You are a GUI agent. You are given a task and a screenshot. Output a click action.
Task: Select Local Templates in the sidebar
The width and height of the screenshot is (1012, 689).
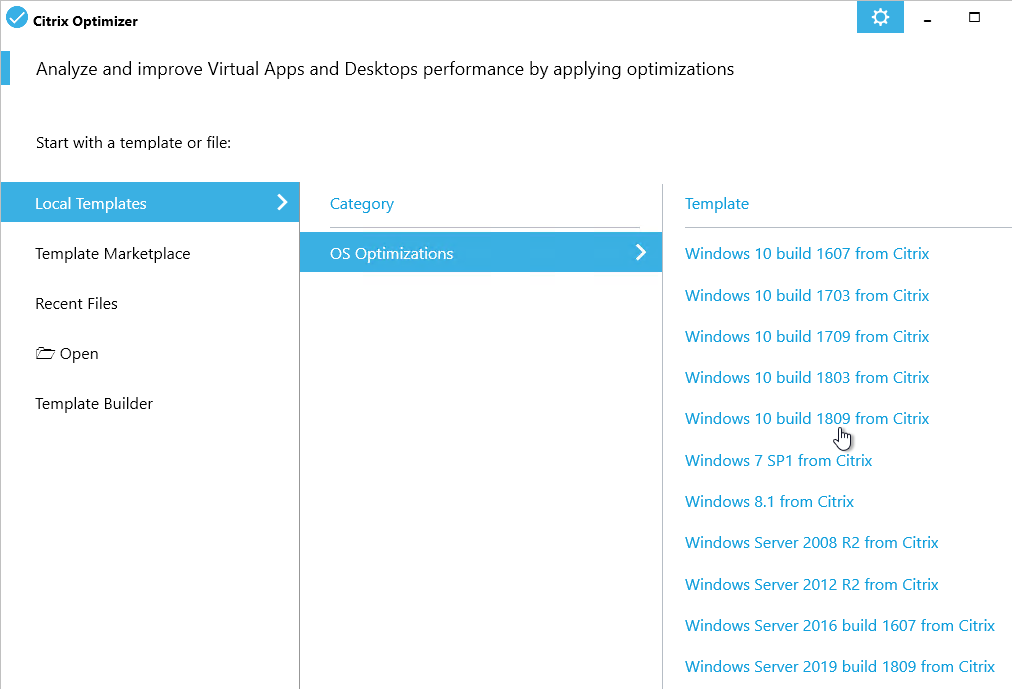150,203
